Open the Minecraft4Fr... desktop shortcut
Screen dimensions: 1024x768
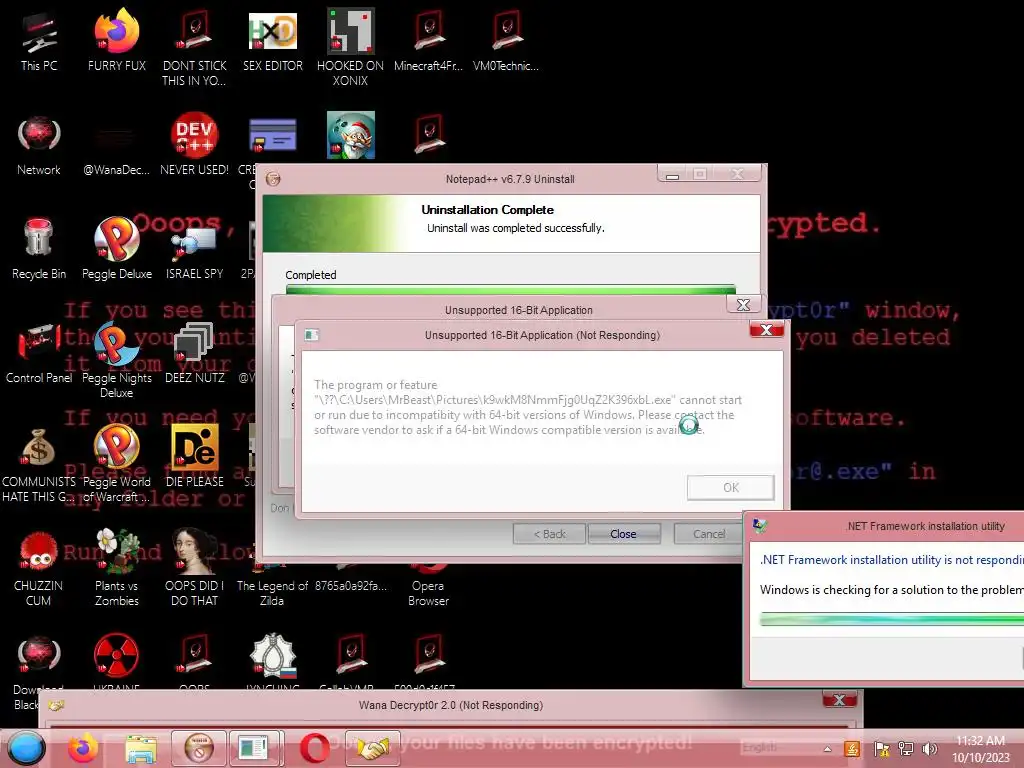[428, 41]
